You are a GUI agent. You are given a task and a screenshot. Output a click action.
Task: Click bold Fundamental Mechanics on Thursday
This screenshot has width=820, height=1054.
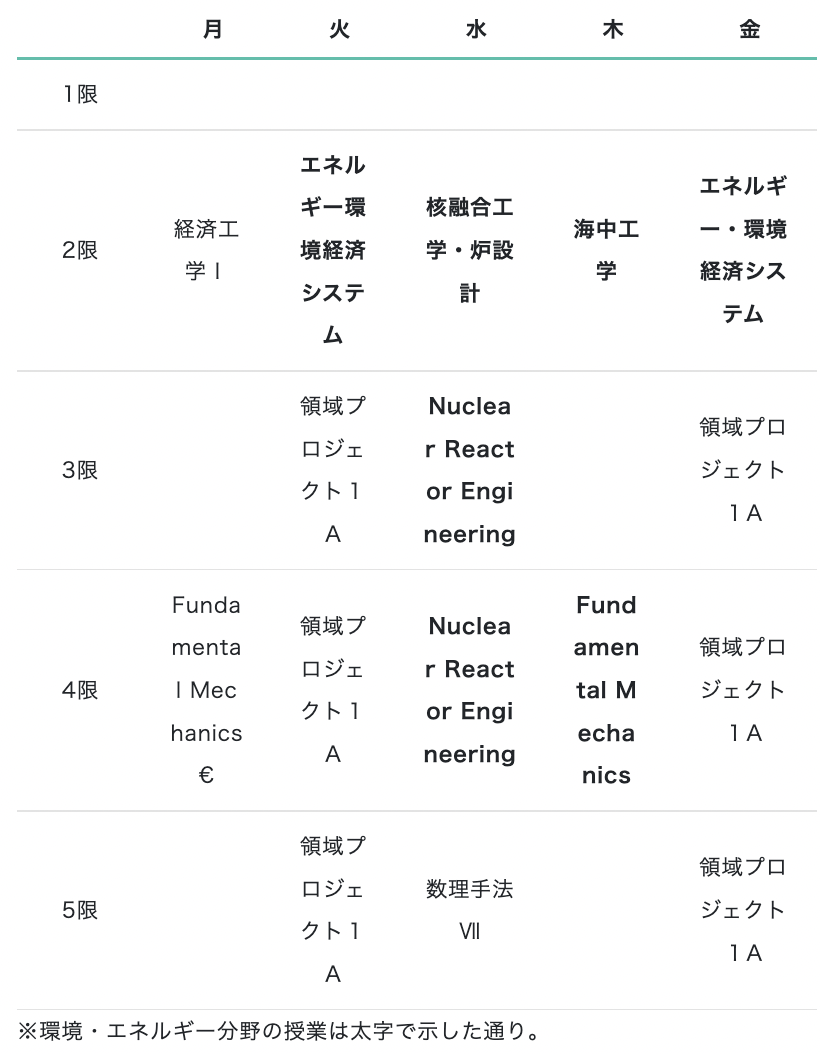[x=606, y=690]
